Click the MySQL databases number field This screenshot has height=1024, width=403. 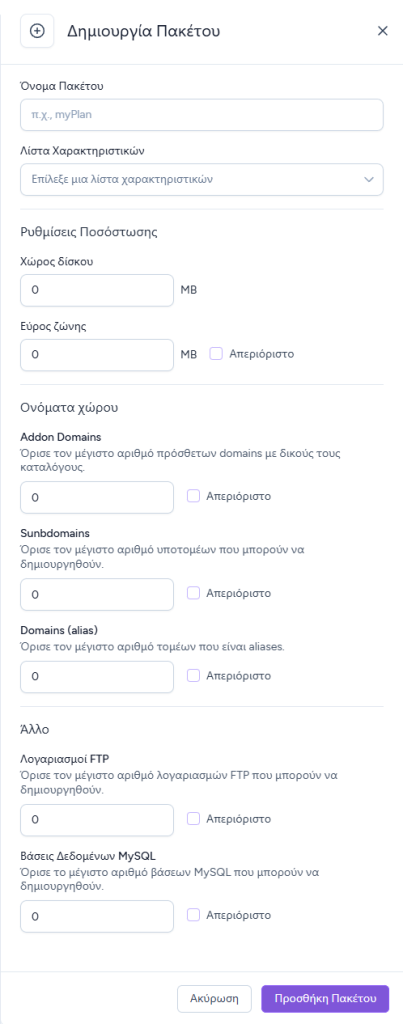[x=97, y=917]
